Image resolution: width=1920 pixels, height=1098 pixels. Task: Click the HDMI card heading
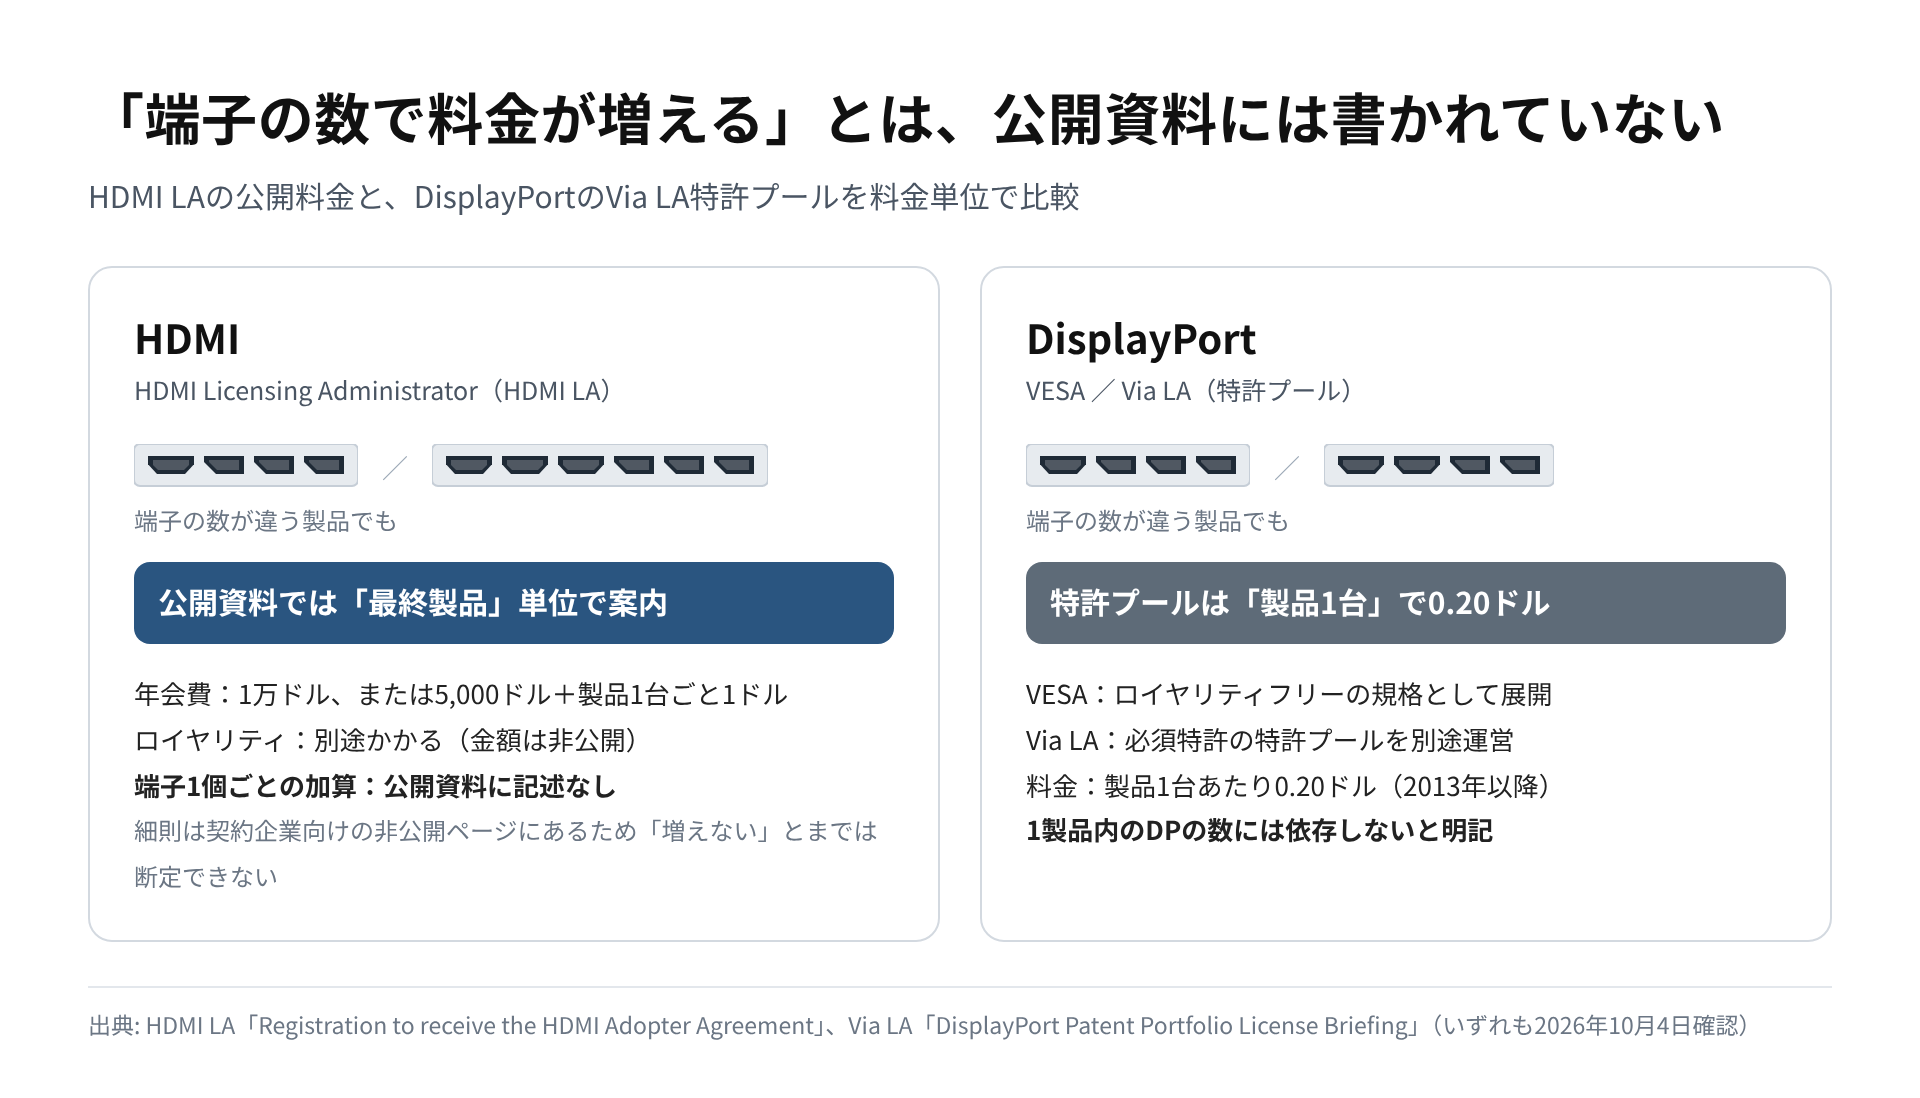187,340
